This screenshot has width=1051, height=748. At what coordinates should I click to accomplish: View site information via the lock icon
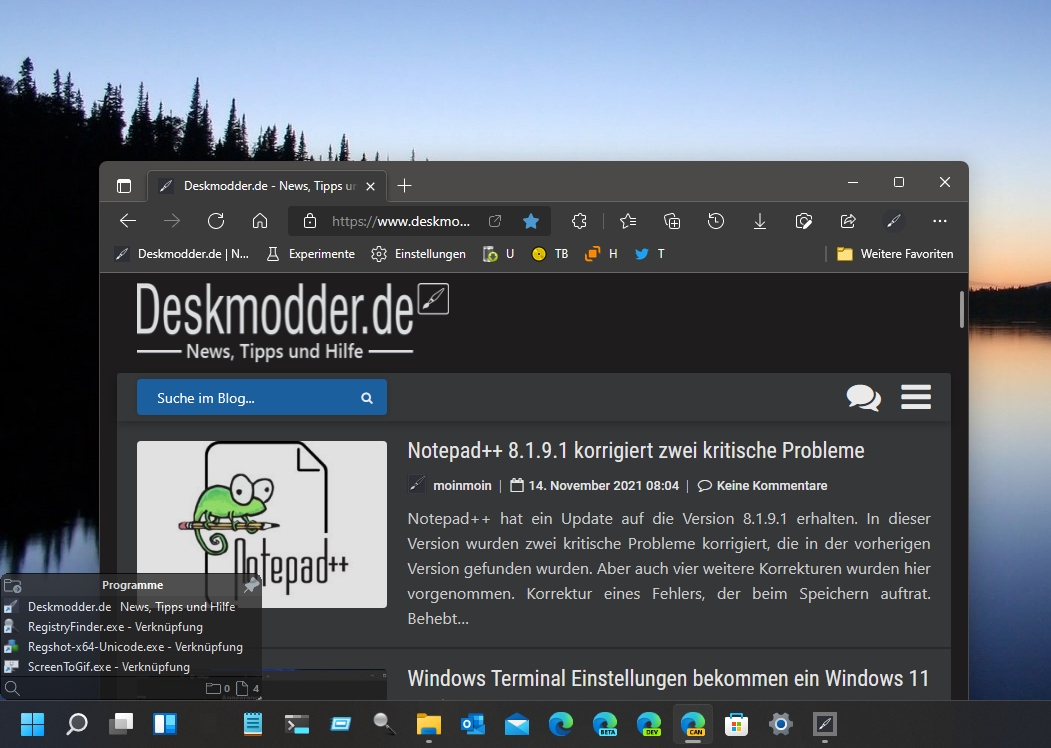point(310,221)
